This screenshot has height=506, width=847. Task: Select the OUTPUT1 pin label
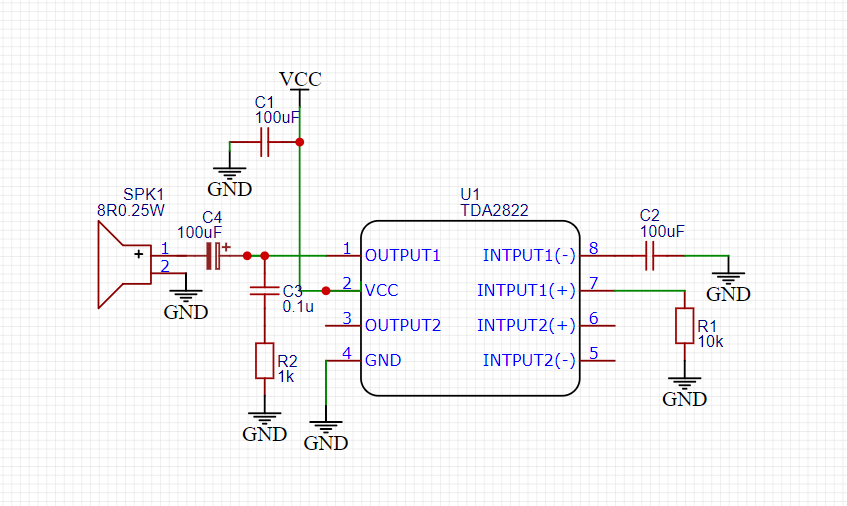tap(403, 255)
